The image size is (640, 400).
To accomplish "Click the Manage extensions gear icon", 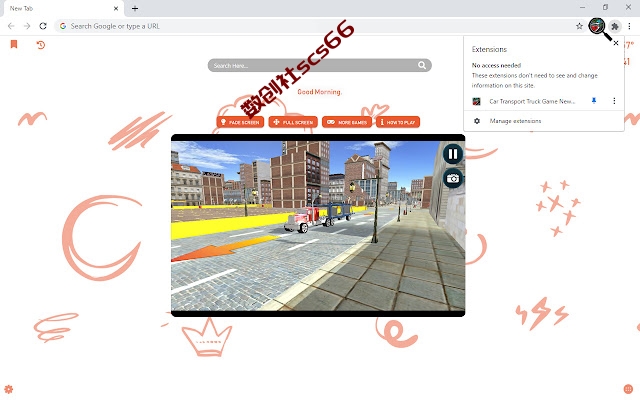I will click(x=477, y=121).
